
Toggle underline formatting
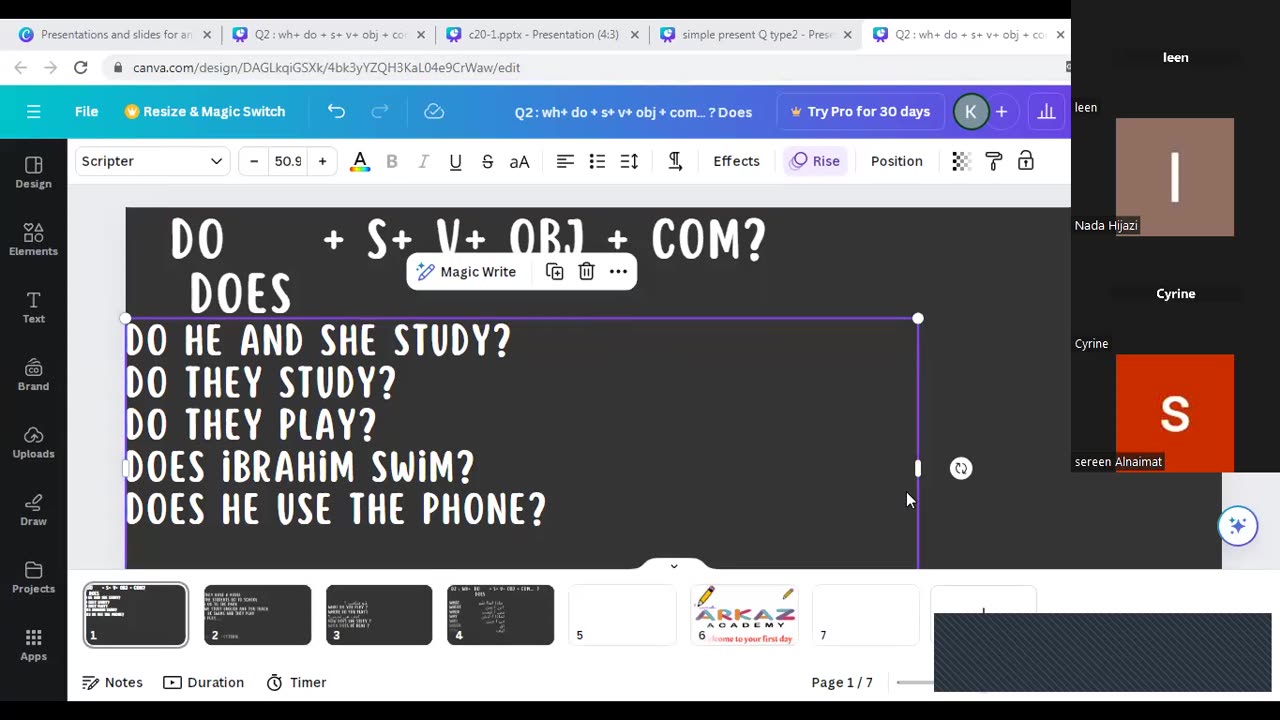[455, 161]
